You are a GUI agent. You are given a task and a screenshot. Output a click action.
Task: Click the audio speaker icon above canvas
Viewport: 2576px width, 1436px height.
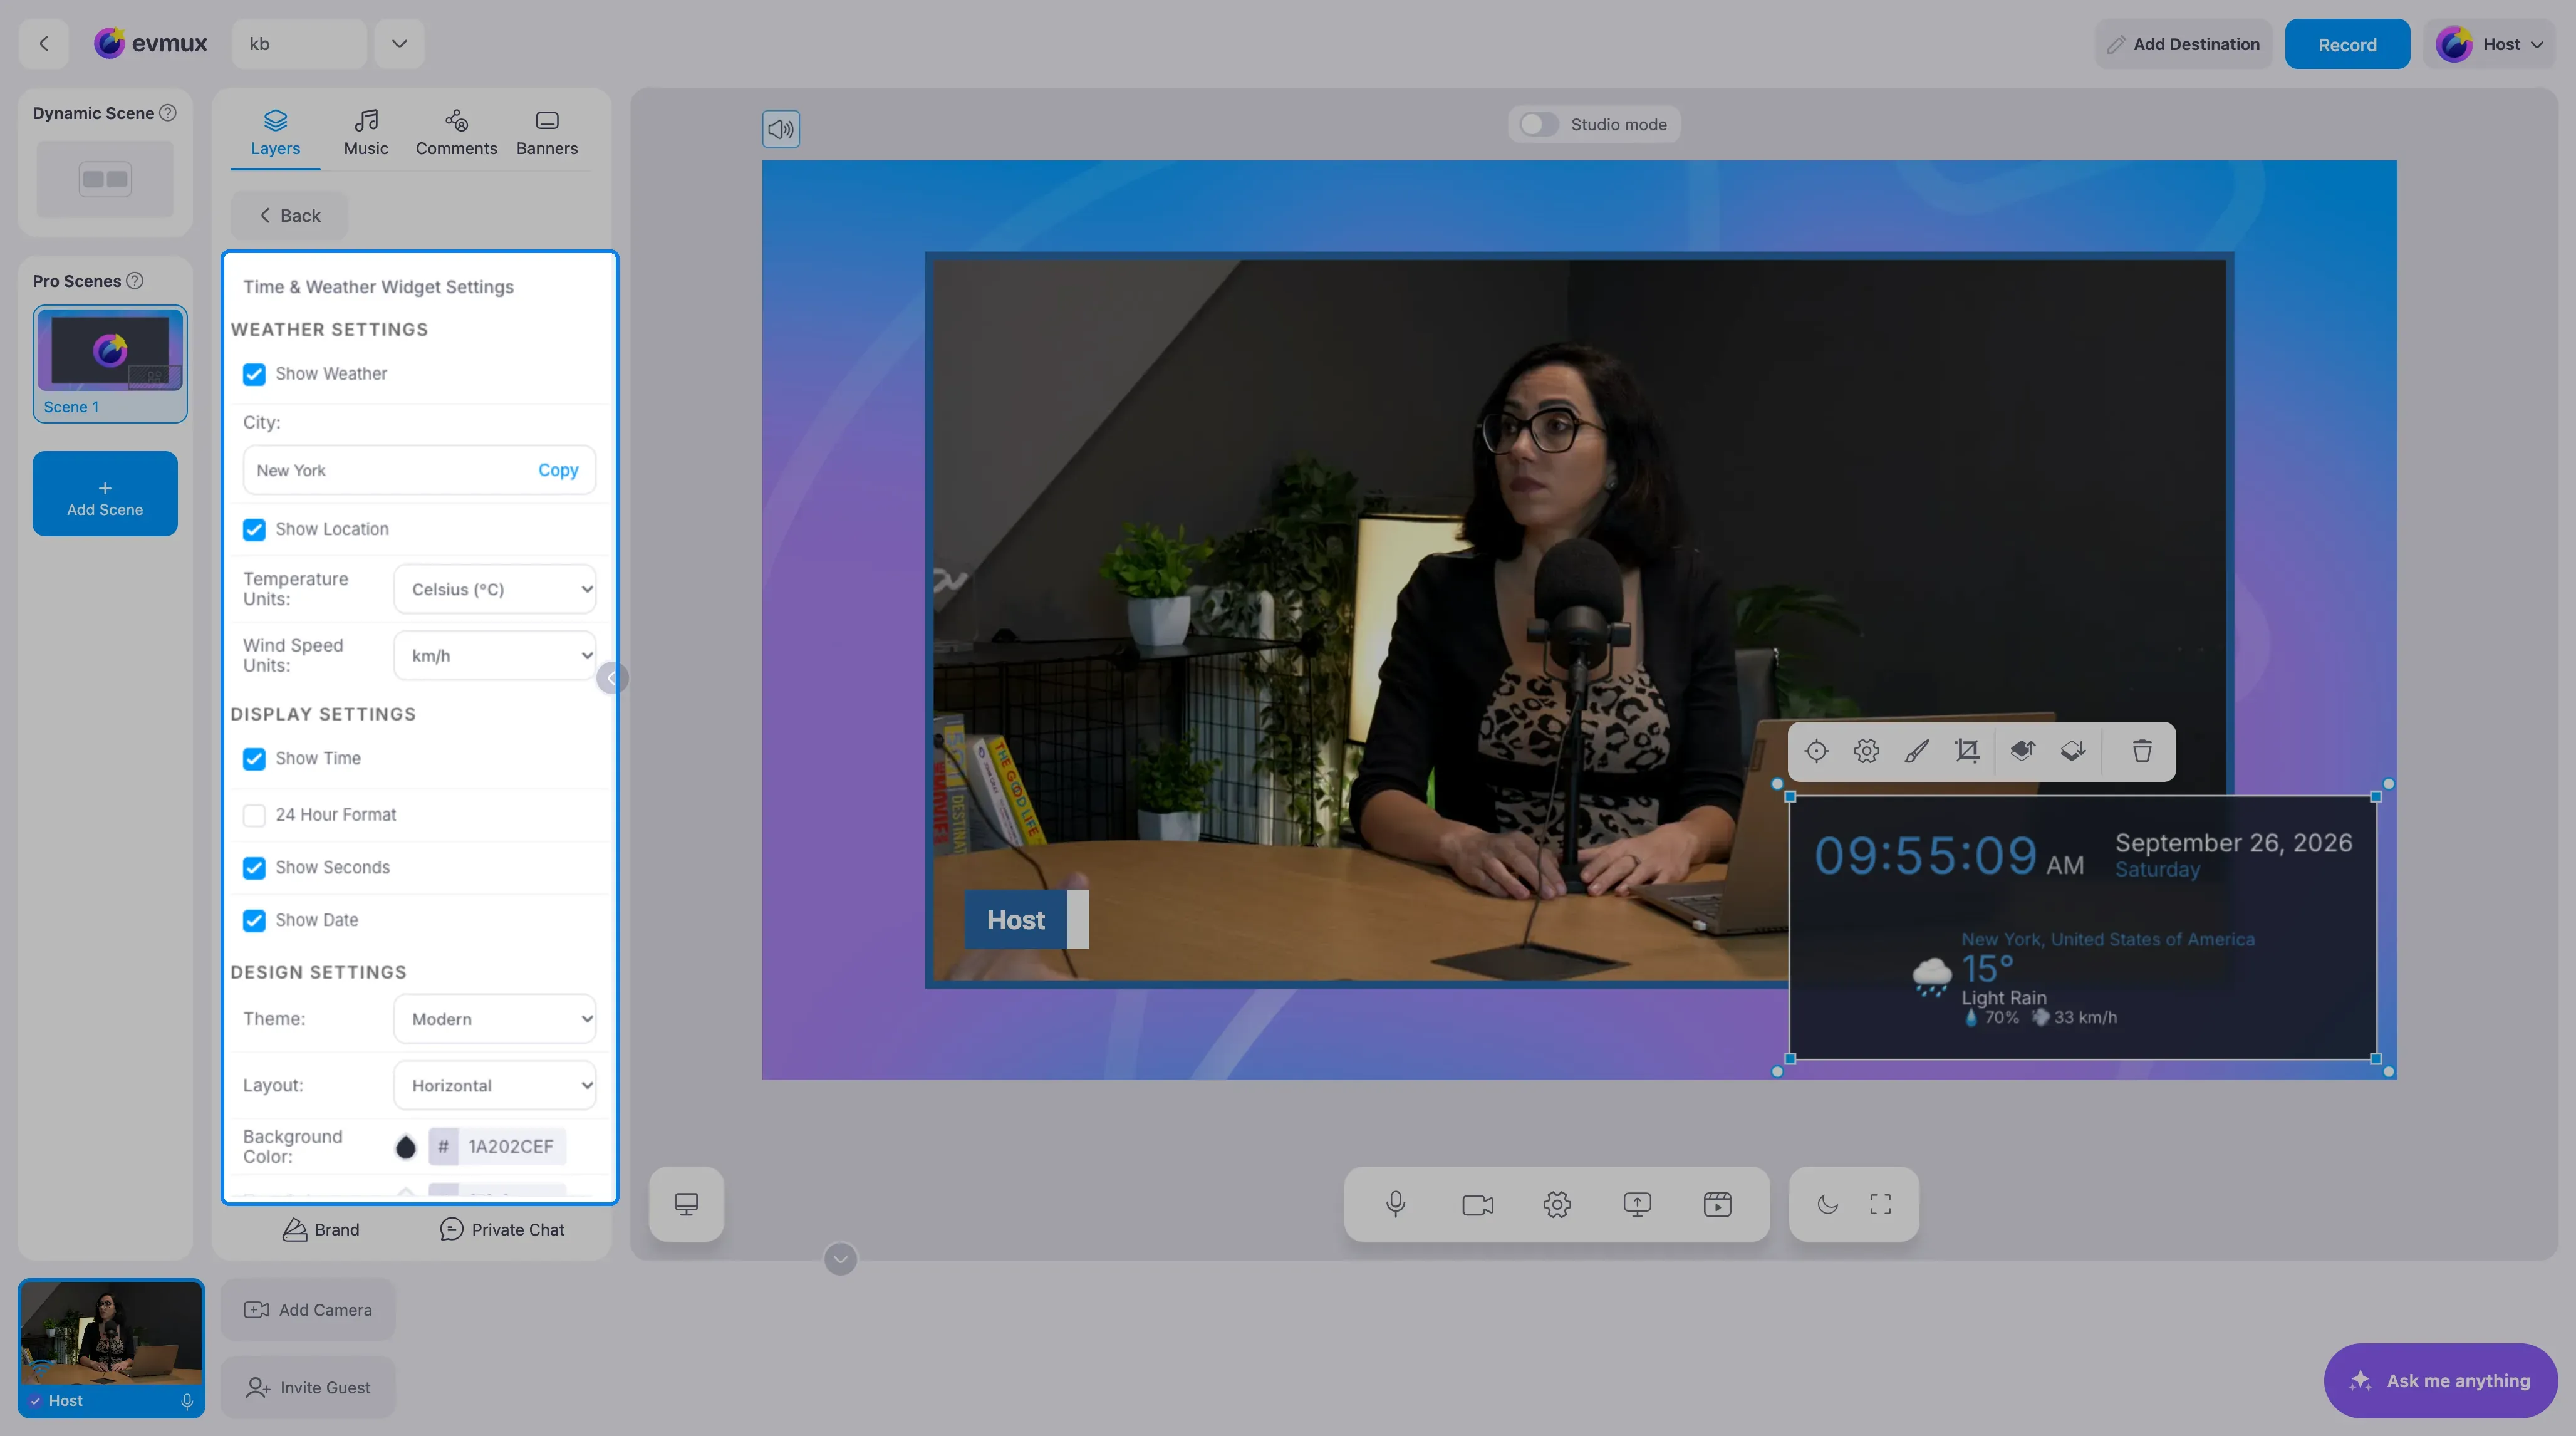(x=780, y=129)
